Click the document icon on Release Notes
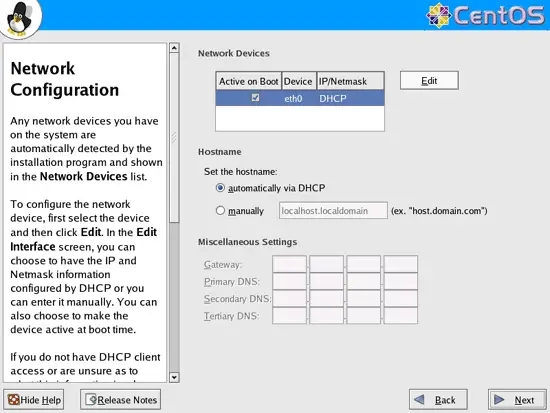This screenshot has width=550, height=413. click(91, 399)
